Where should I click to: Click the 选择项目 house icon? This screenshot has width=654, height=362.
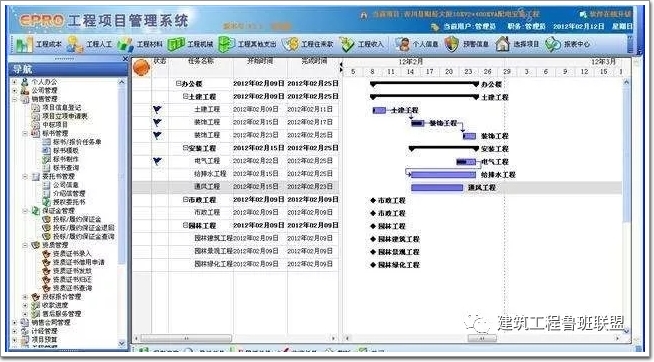pyautogui.click(x=503, y=44)
